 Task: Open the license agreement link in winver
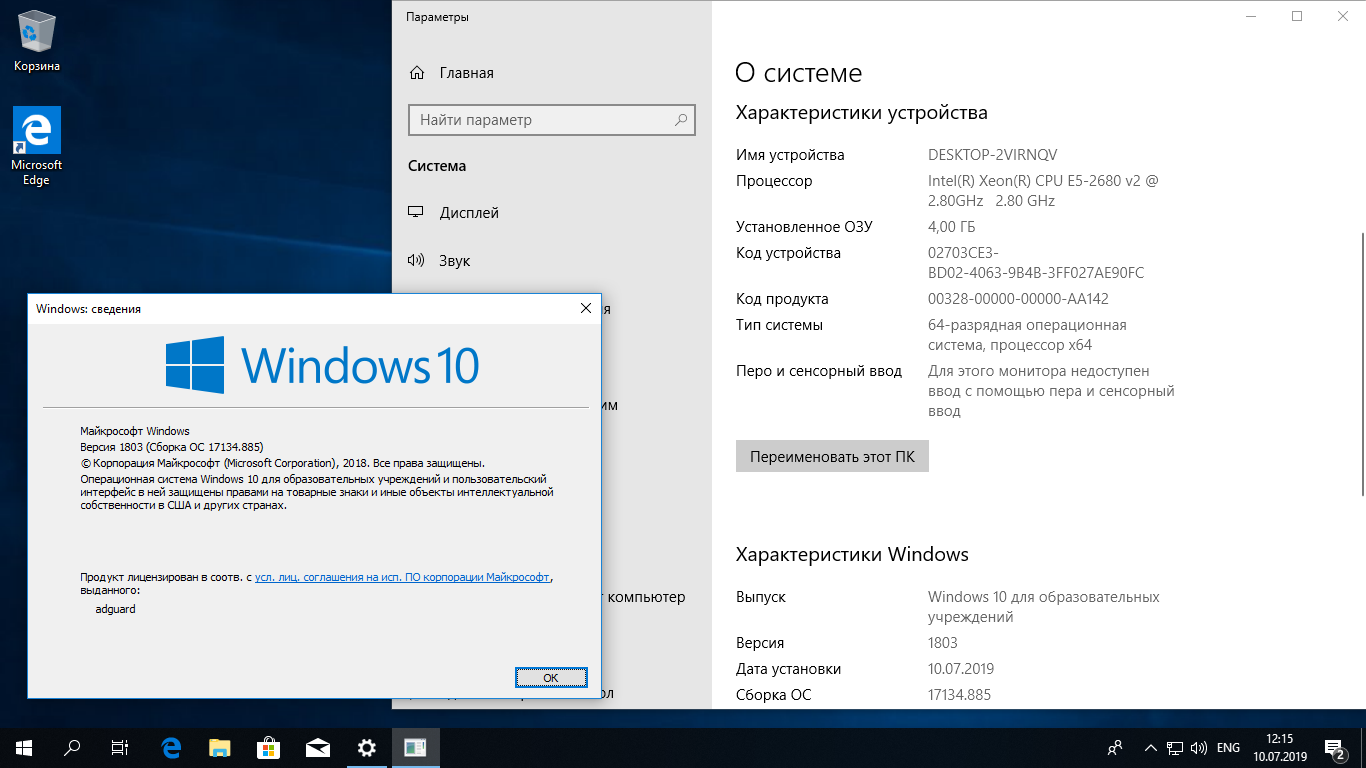(x=402, y=577)
